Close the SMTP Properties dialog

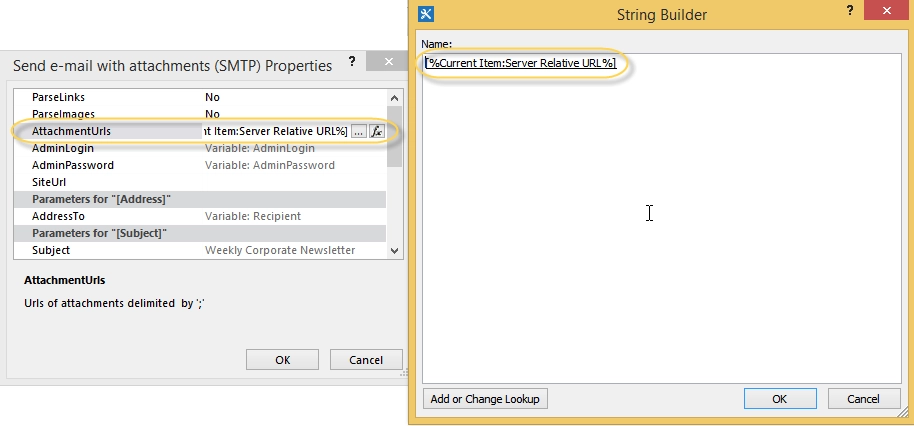(389, 62)
